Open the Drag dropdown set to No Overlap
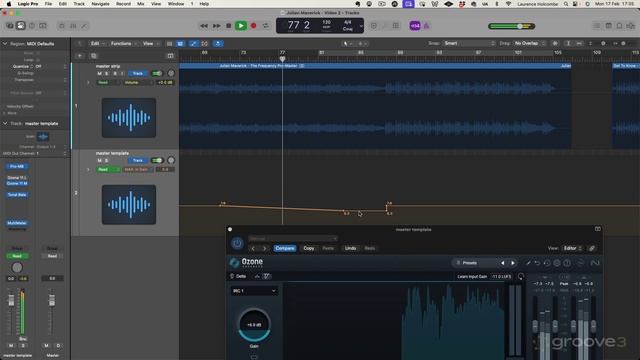The height and width of the screenshot is (360, 640). coord(529,43)
